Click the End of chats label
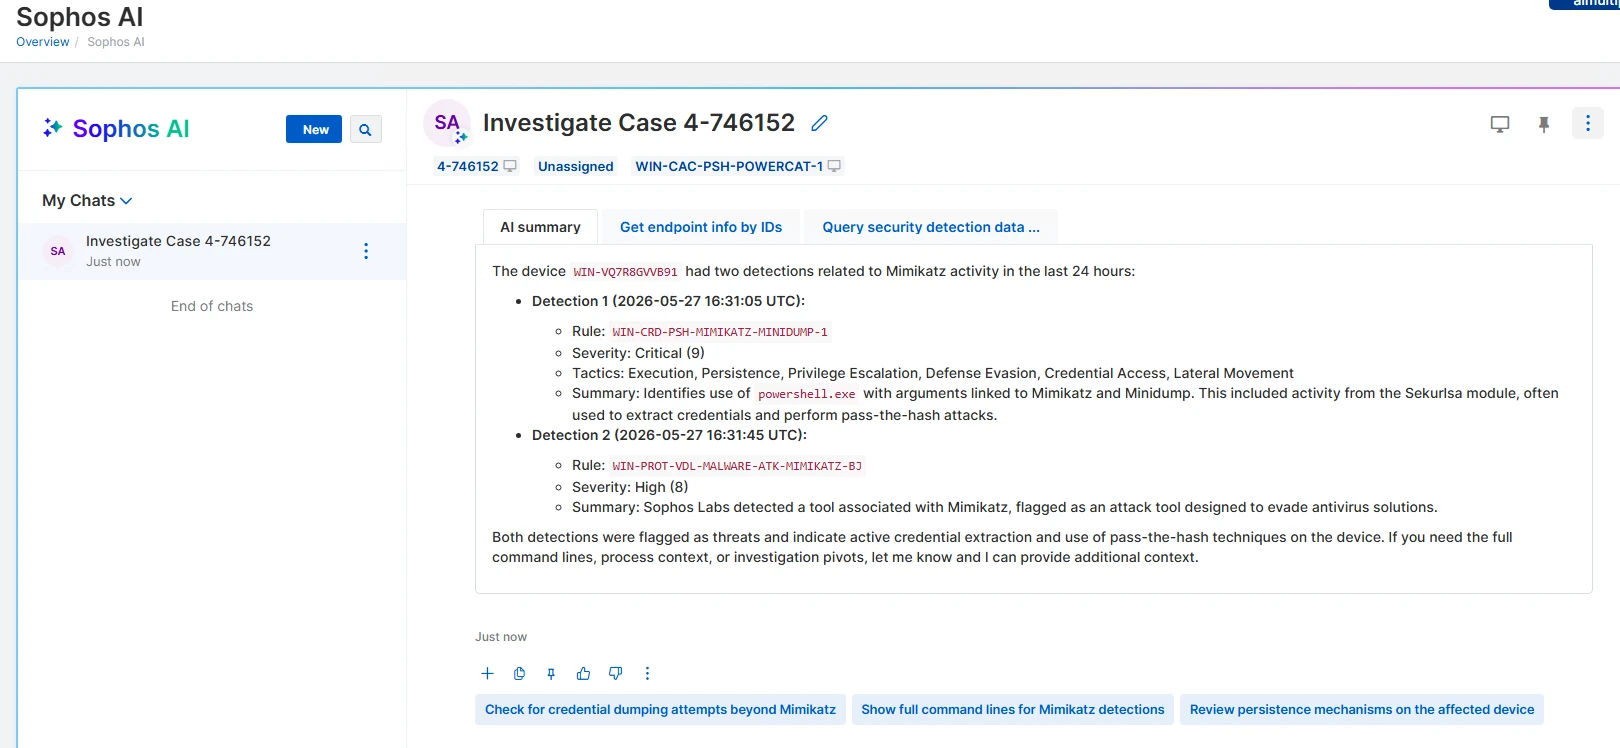 point(212,306)
